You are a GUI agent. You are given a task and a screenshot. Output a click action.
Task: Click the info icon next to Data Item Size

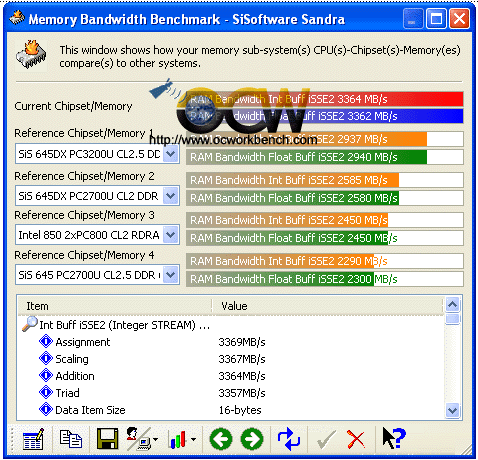pyautogui.click(x=46, y=409)
